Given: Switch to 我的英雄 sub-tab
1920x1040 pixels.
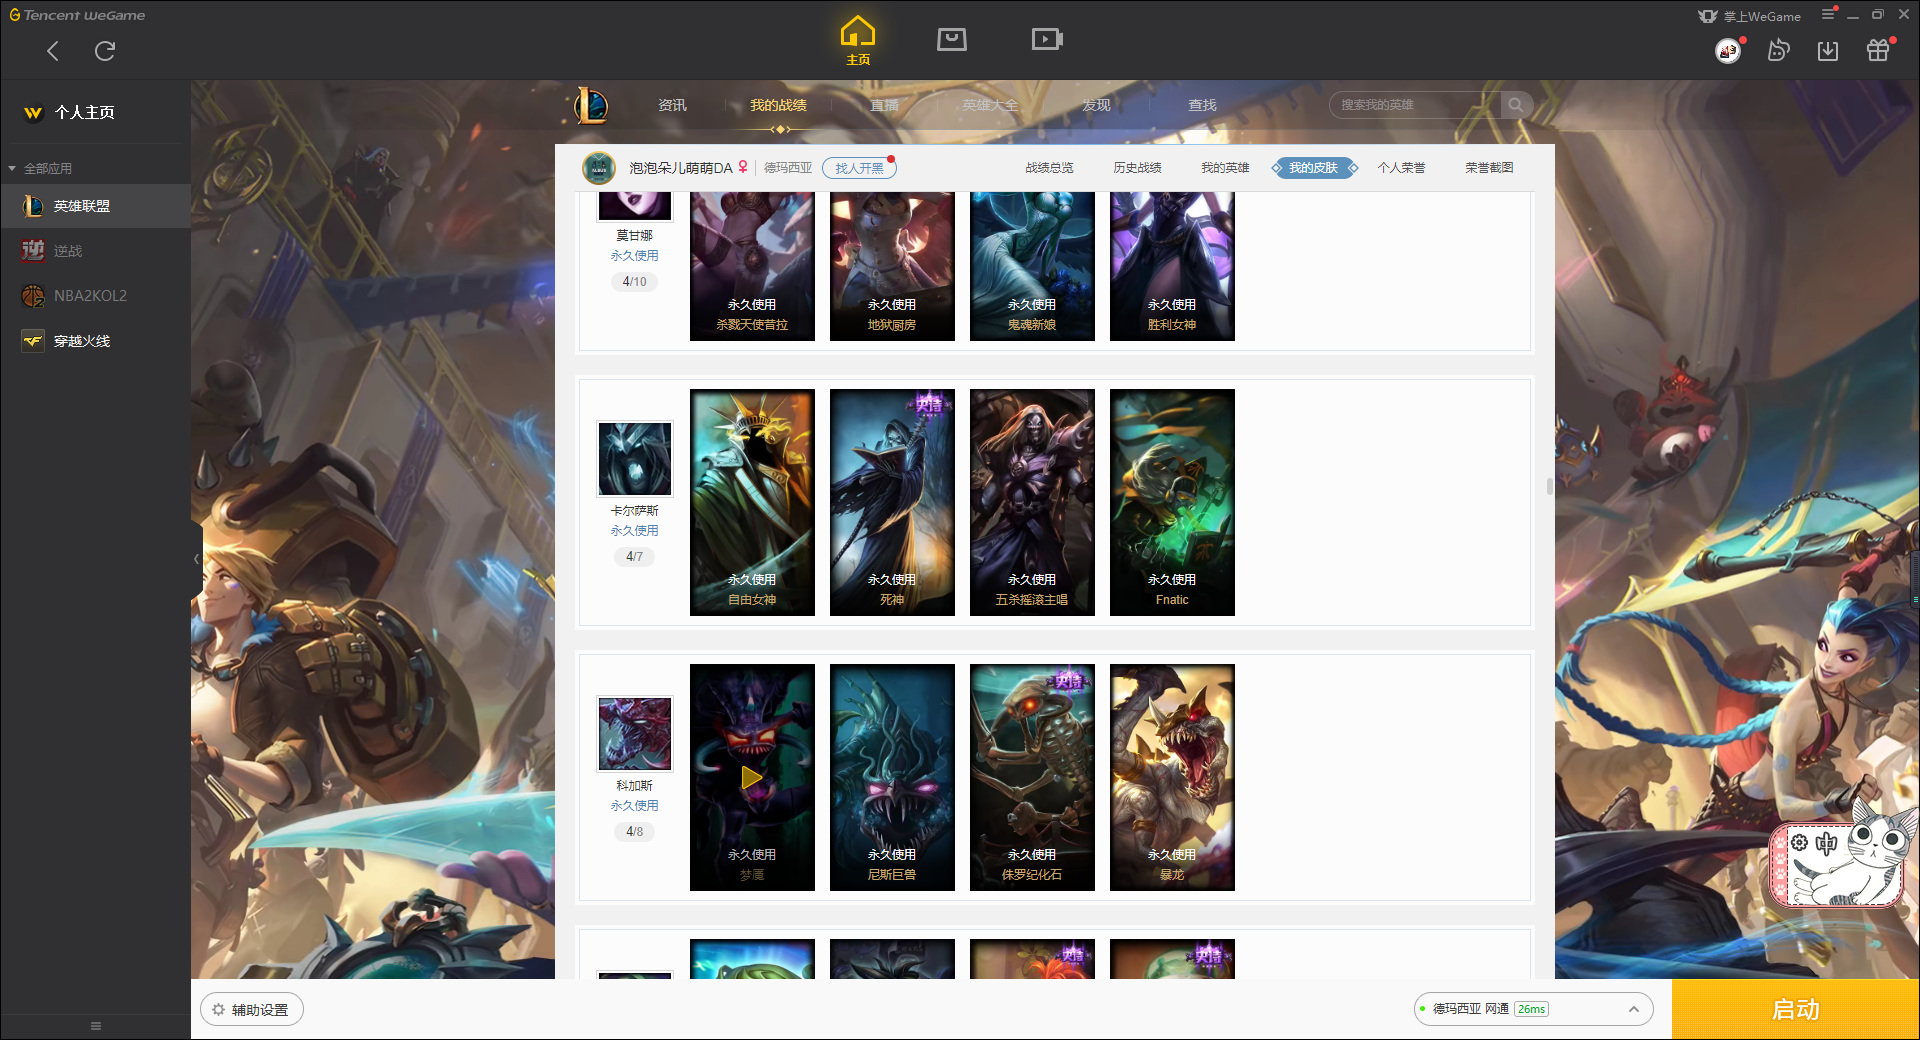Looking at the screenshot, I should [1225, 168].
